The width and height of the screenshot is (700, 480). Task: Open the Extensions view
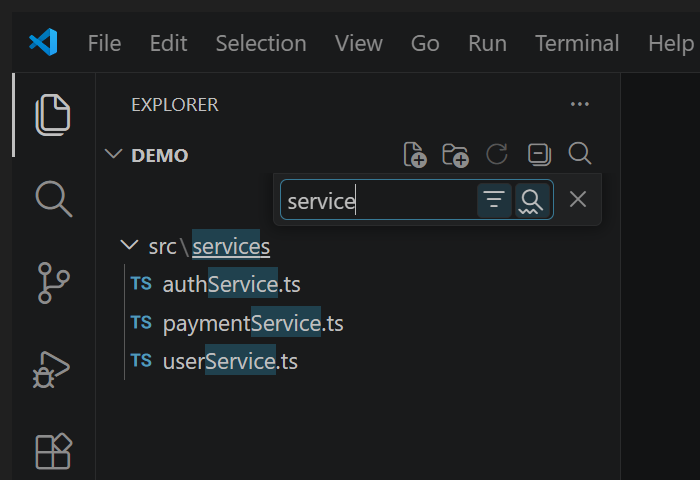pyautogui.click(x=54, y=451)
